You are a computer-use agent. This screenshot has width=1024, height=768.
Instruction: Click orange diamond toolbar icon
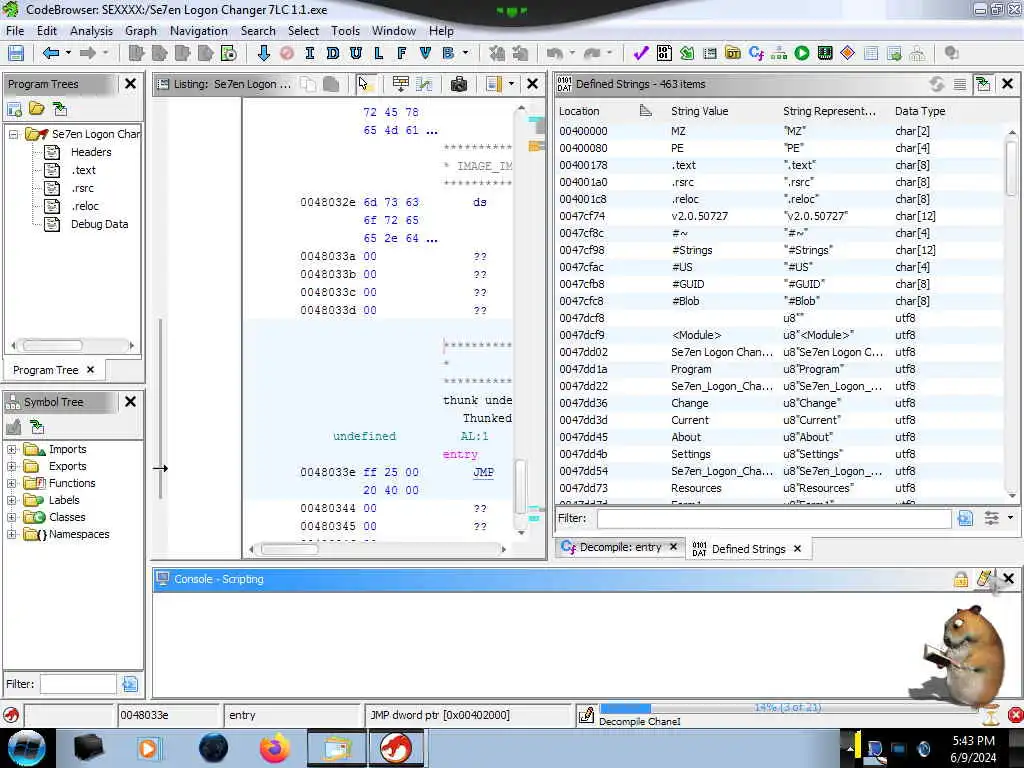click(848, 54)
